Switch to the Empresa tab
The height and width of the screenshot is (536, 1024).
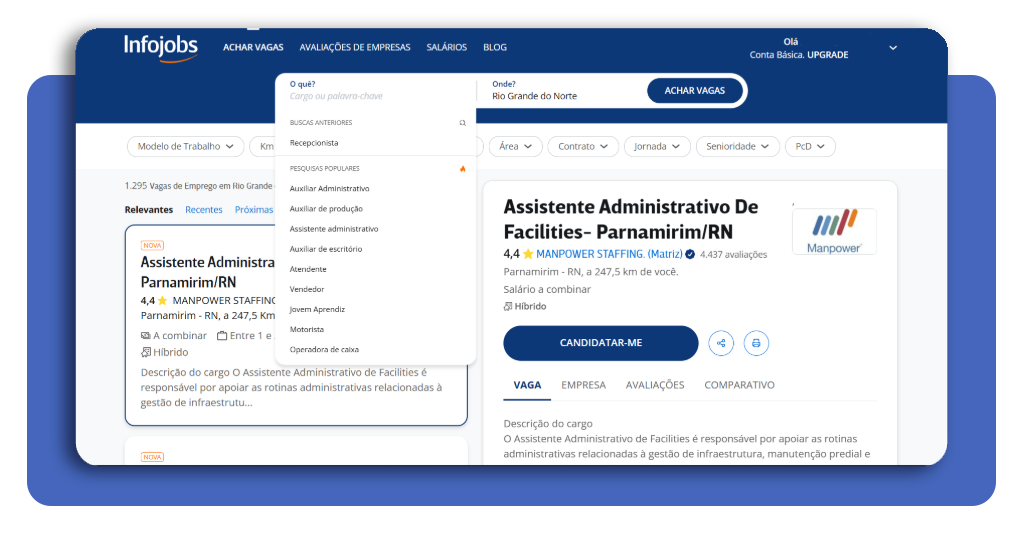[583, 385]
